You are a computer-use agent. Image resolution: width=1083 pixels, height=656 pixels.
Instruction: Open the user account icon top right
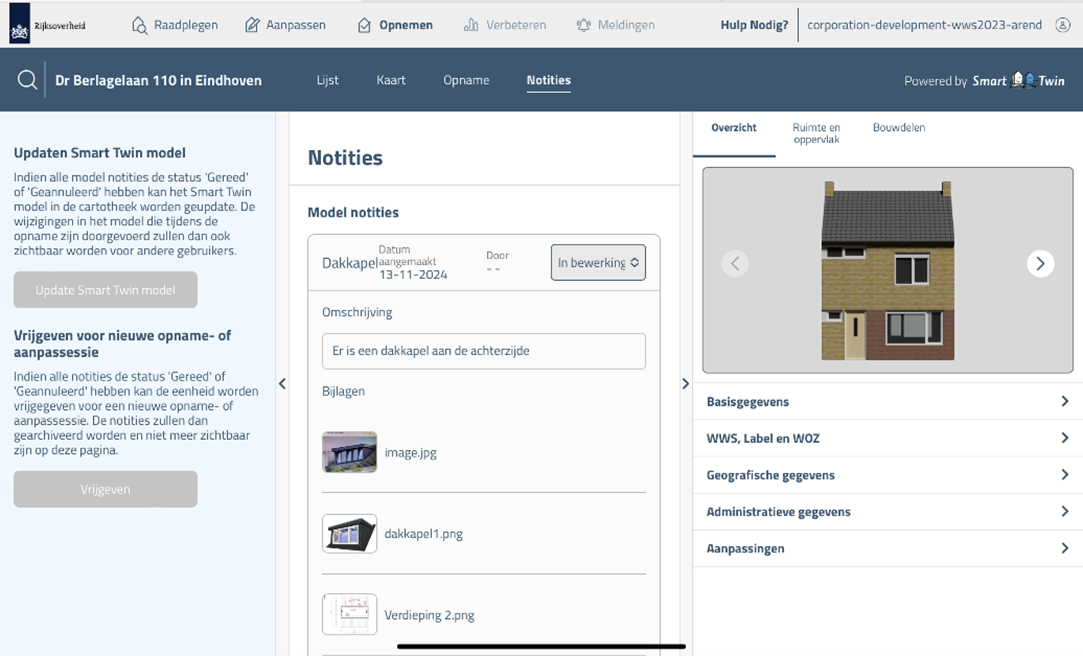[1063, 25]
